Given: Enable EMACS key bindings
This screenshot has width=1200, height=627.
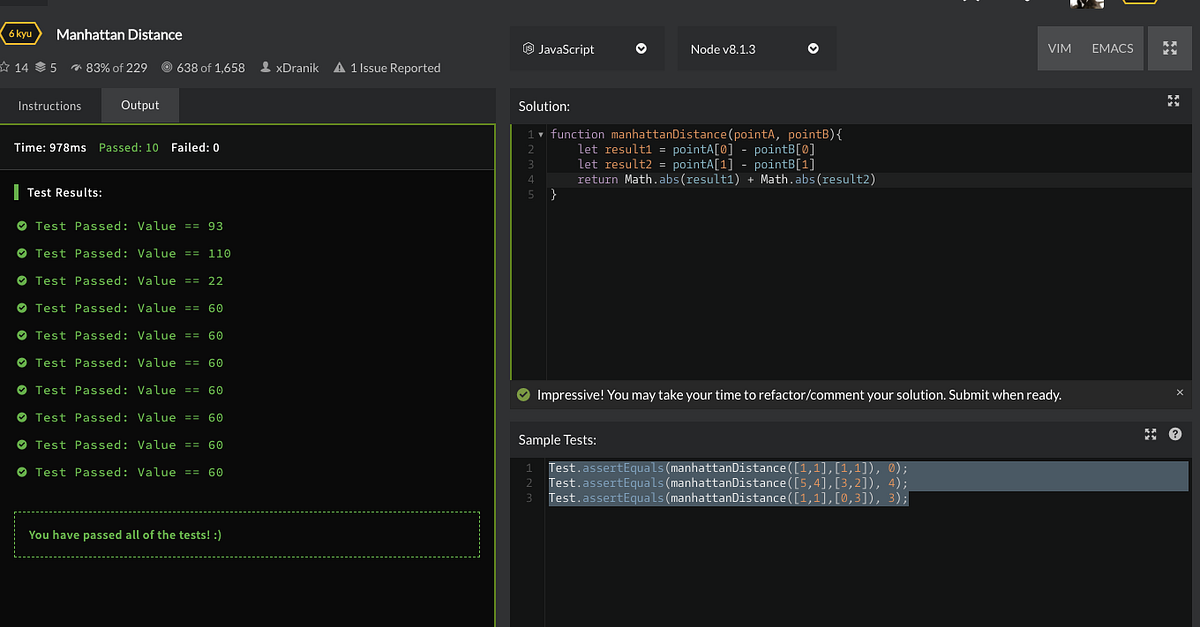Looking at the screenshot, I should click(x=1112, y=48).
